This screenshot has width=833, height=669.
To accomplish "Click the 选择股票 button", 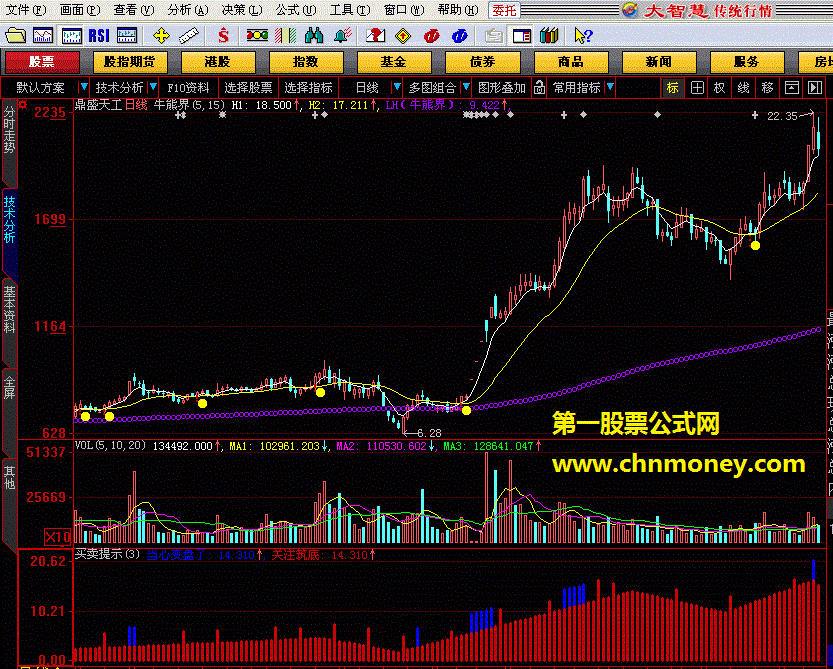I will coord(248,87).
